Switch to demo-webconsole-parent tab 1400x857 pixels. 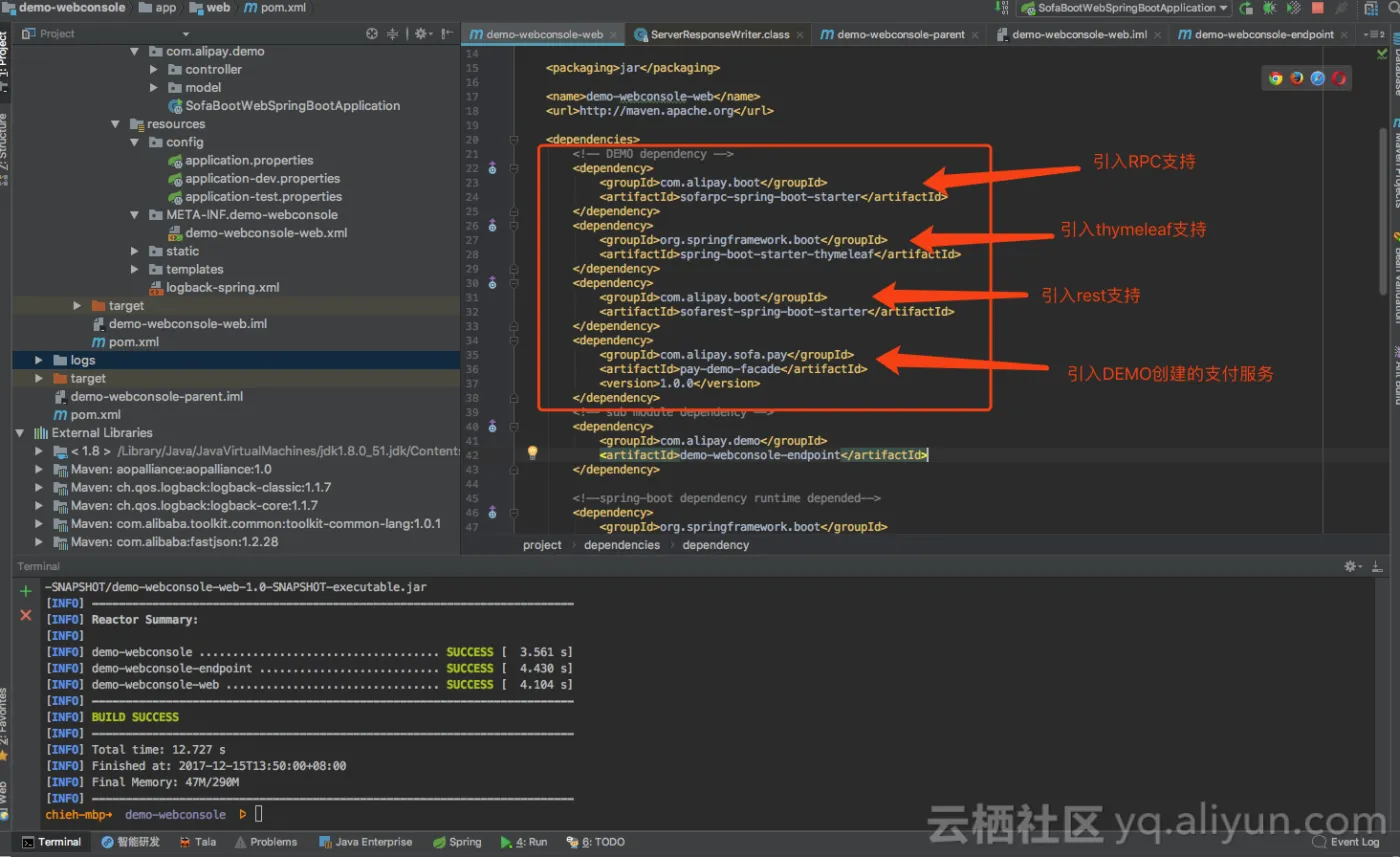coord(900,34)
